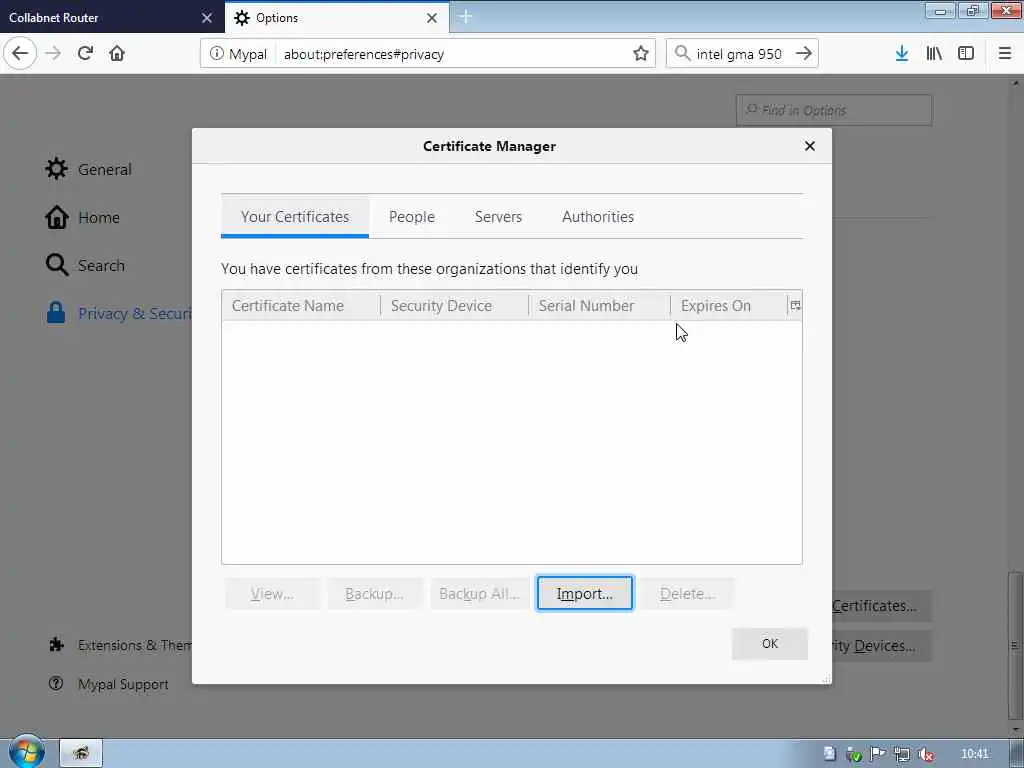Click the Find in Options field

click(834, 110)
